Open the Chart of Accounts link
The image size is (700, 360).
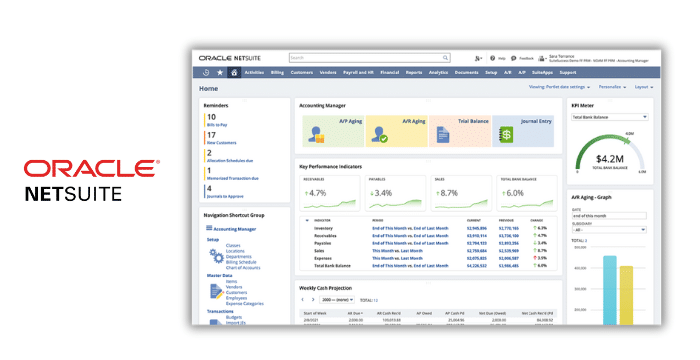click(243, 268)
